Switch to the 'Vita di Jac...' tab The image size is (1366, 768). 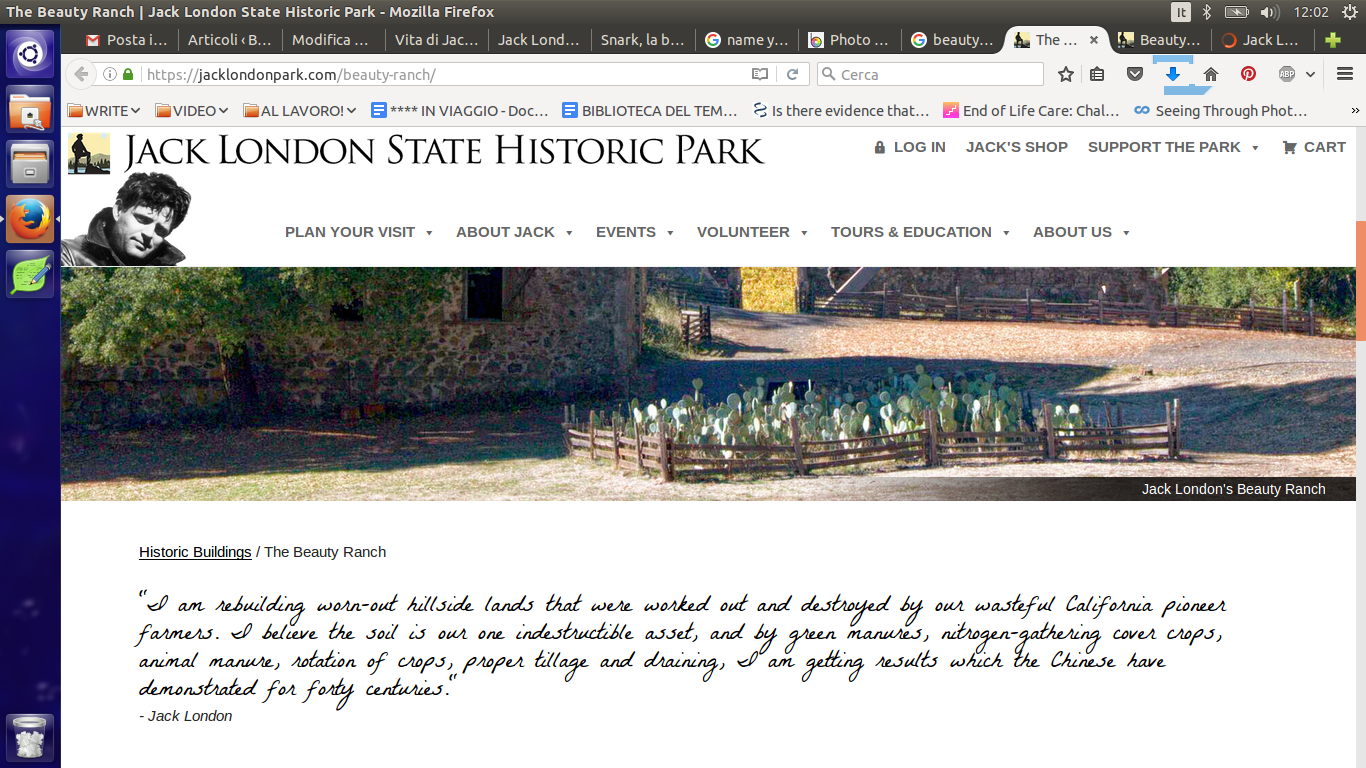point(435,40)
